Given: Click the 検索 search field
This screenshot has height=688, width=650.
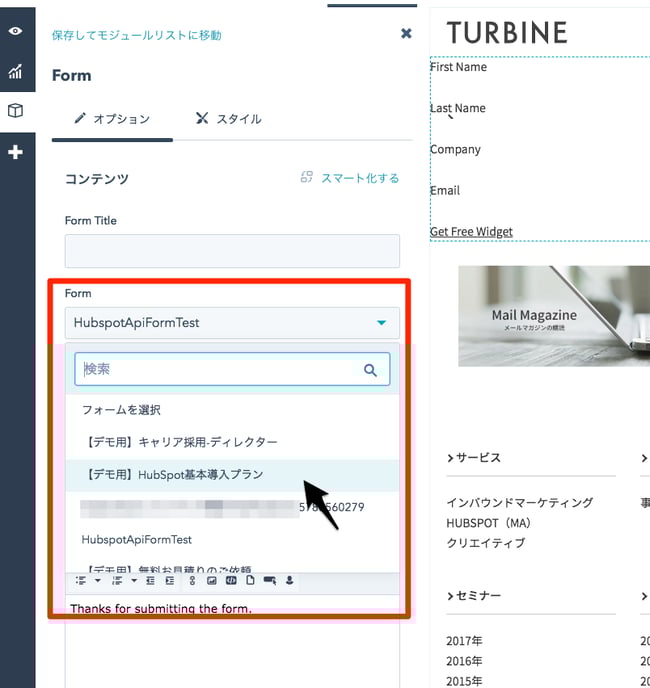Looking at the screenshot, I should (x=232, y=369).
